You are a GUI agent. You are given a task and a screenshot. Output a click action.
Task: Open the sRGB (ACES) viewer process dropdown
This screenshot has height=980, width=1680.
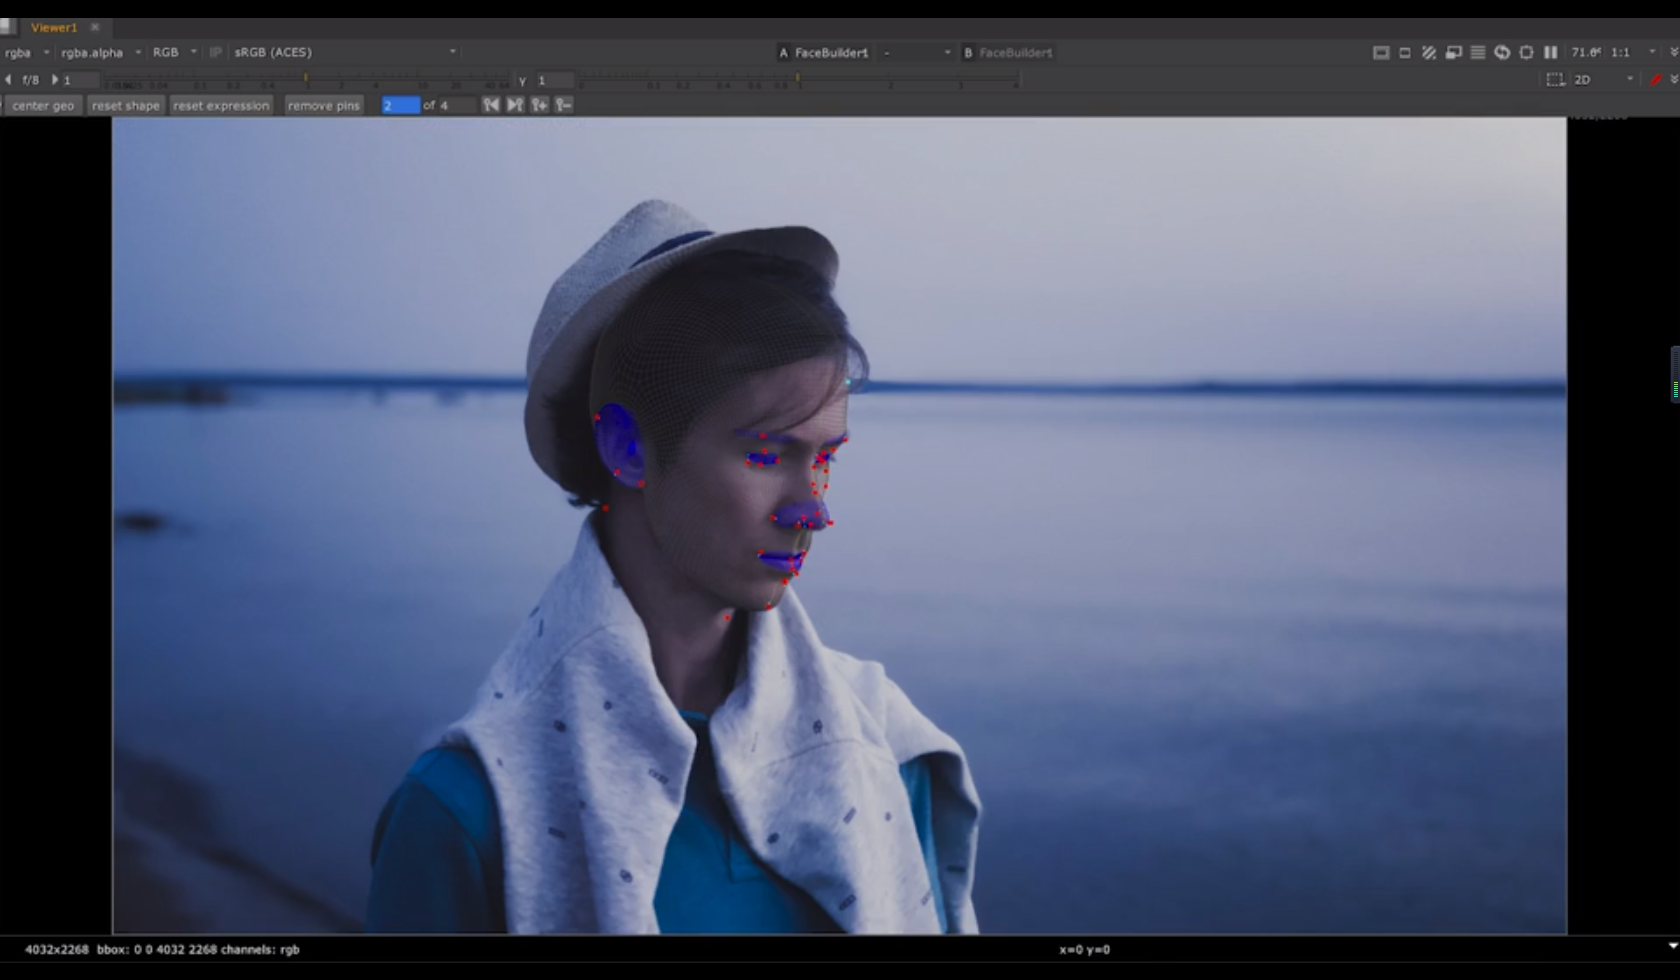click(345, 52)
